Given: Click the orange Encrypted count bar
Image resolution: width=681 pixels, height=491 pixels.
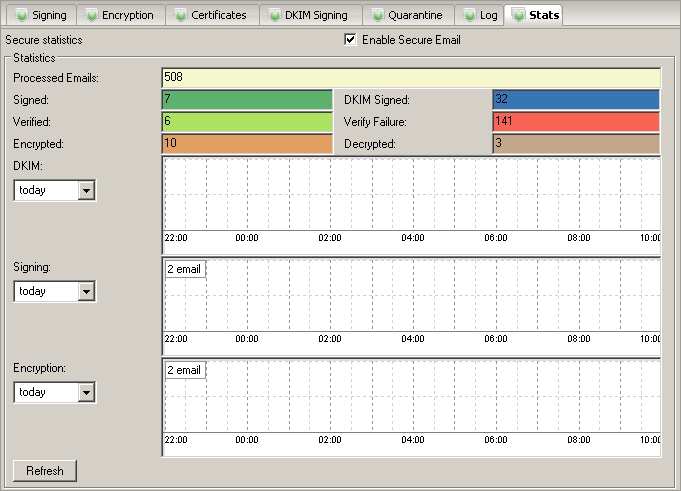Looking at the screenshot, I should coord(247,144).
